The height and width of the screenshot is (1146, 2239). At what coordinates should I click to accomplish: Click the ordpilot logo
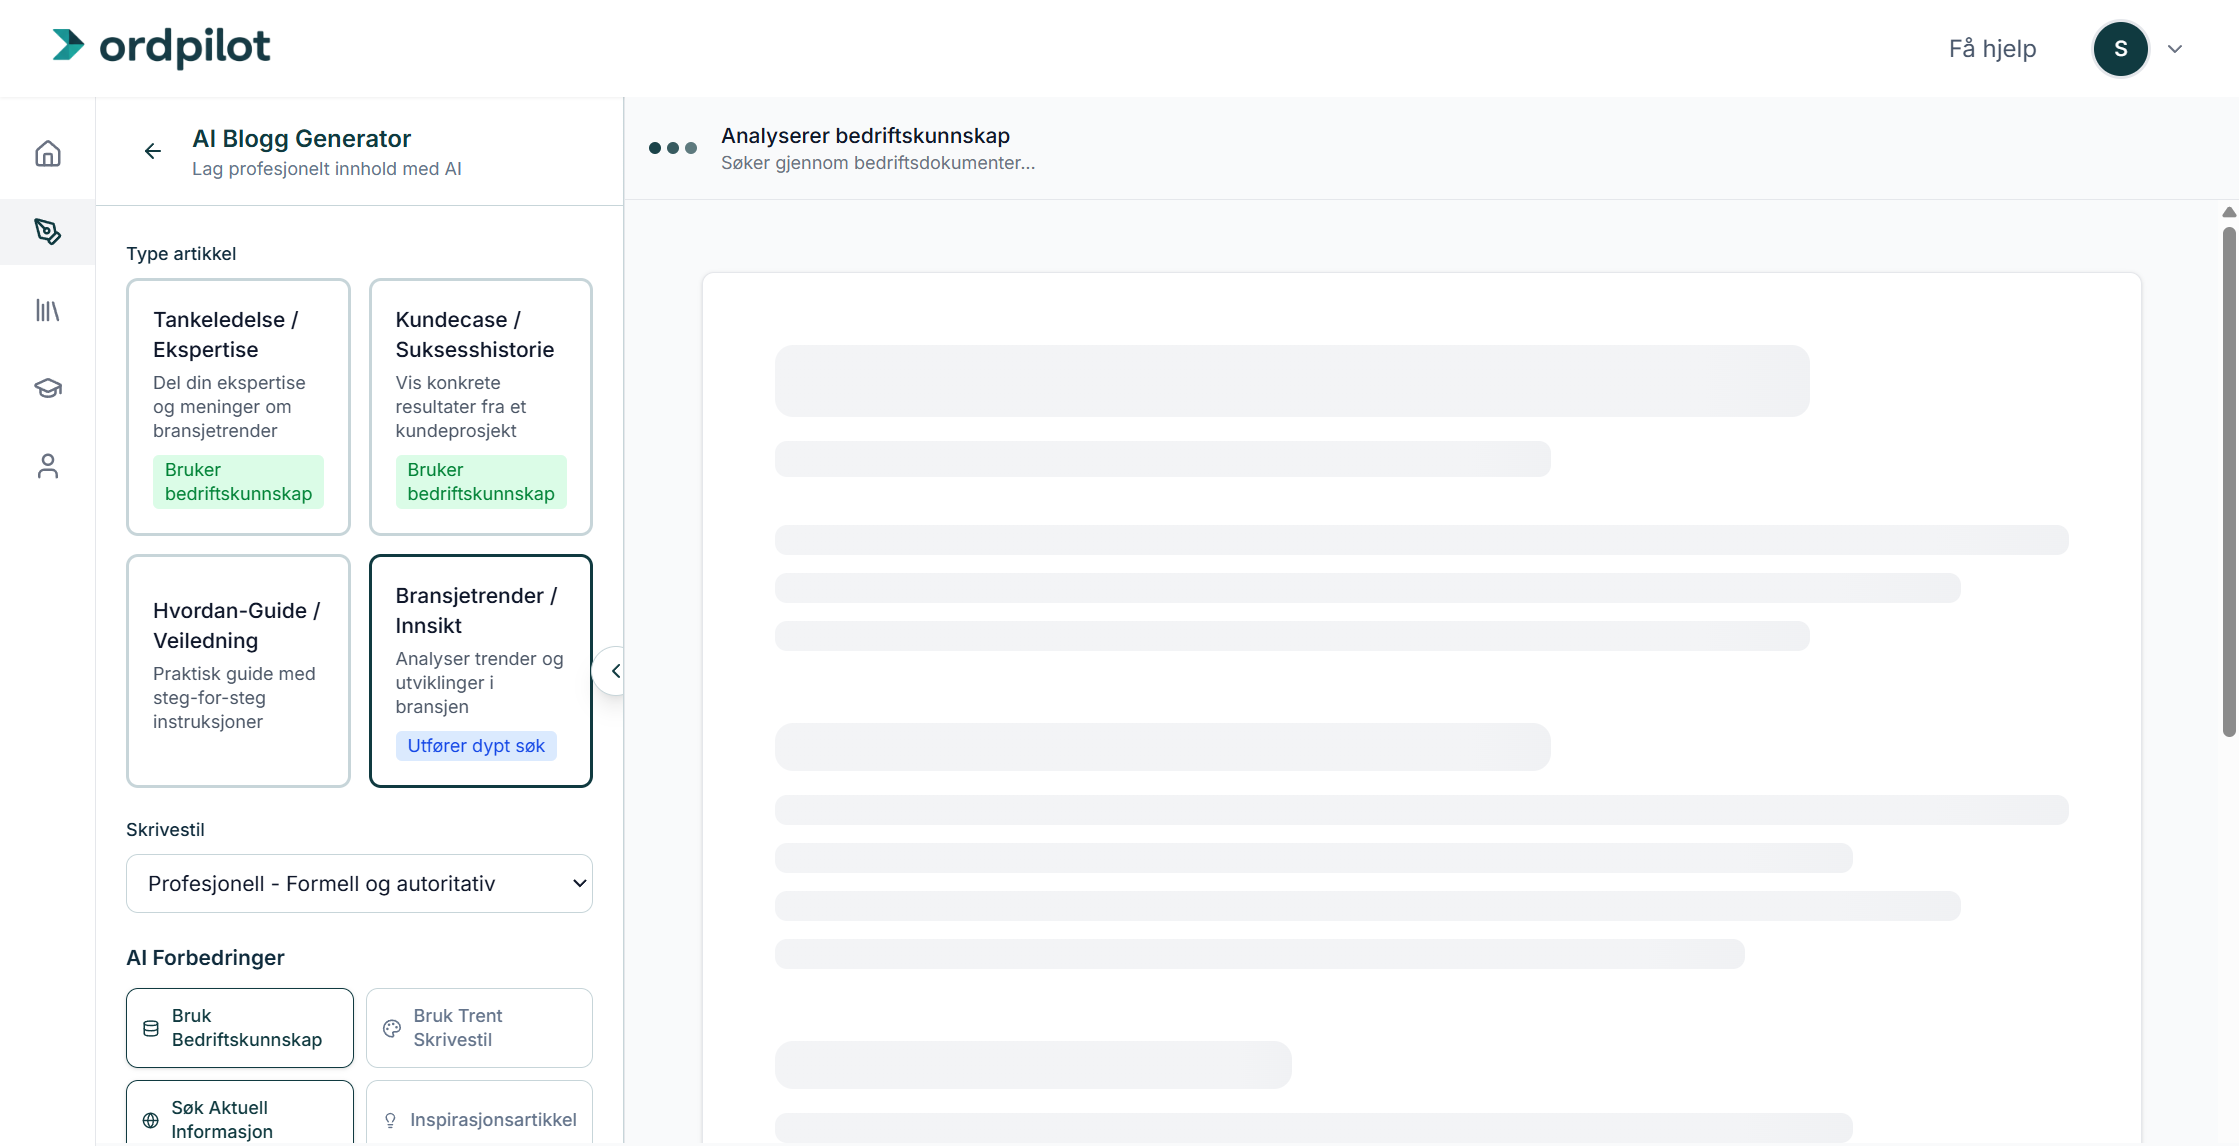[162, 47]
